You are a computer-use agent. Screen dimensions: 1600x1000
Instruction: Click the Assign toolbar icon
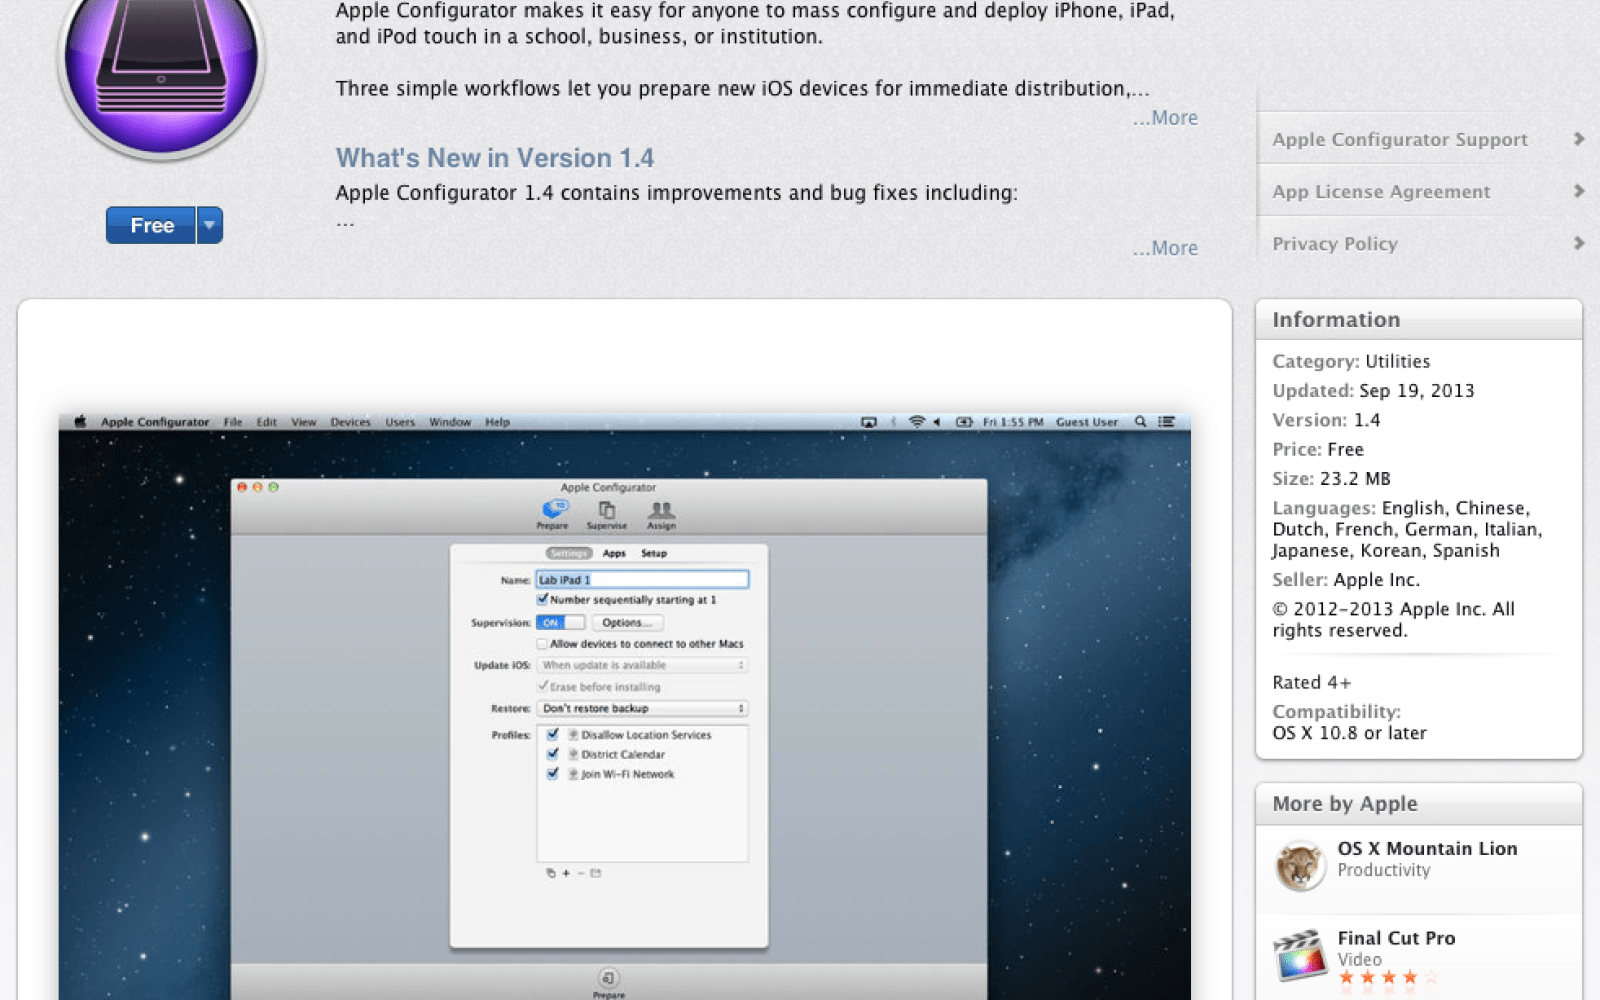[x=662, y=512]
